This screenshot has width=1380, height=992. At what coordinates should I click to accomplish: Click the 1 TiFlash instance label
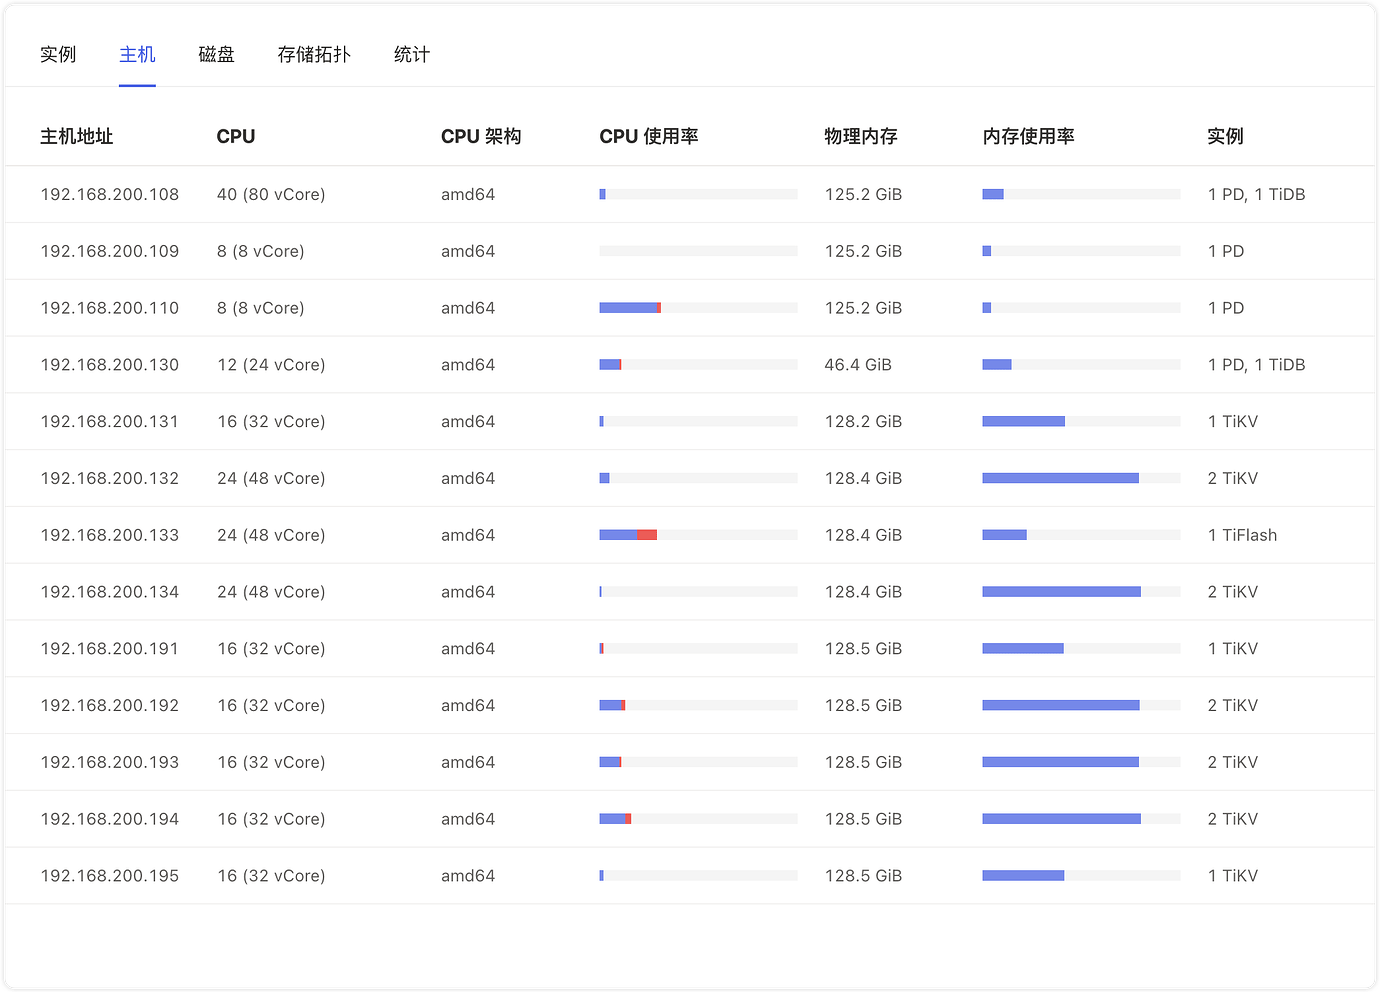click(x=1242, y=535)
